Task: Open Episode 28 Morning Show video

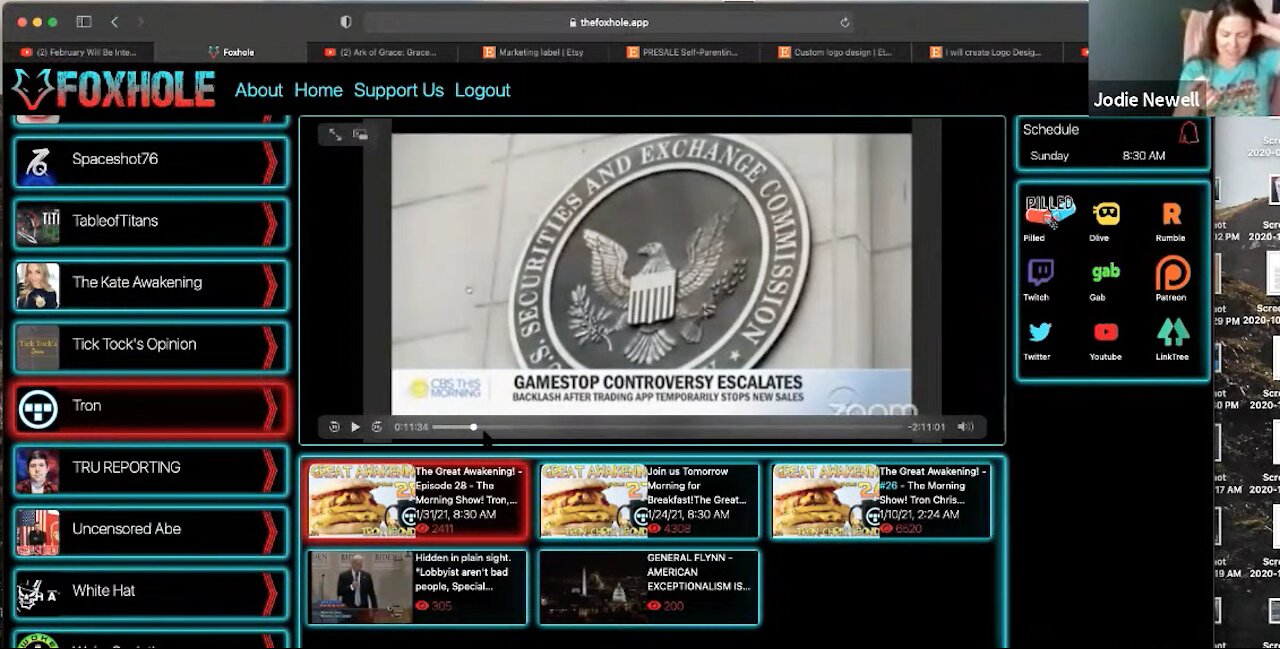Action: 416,501
